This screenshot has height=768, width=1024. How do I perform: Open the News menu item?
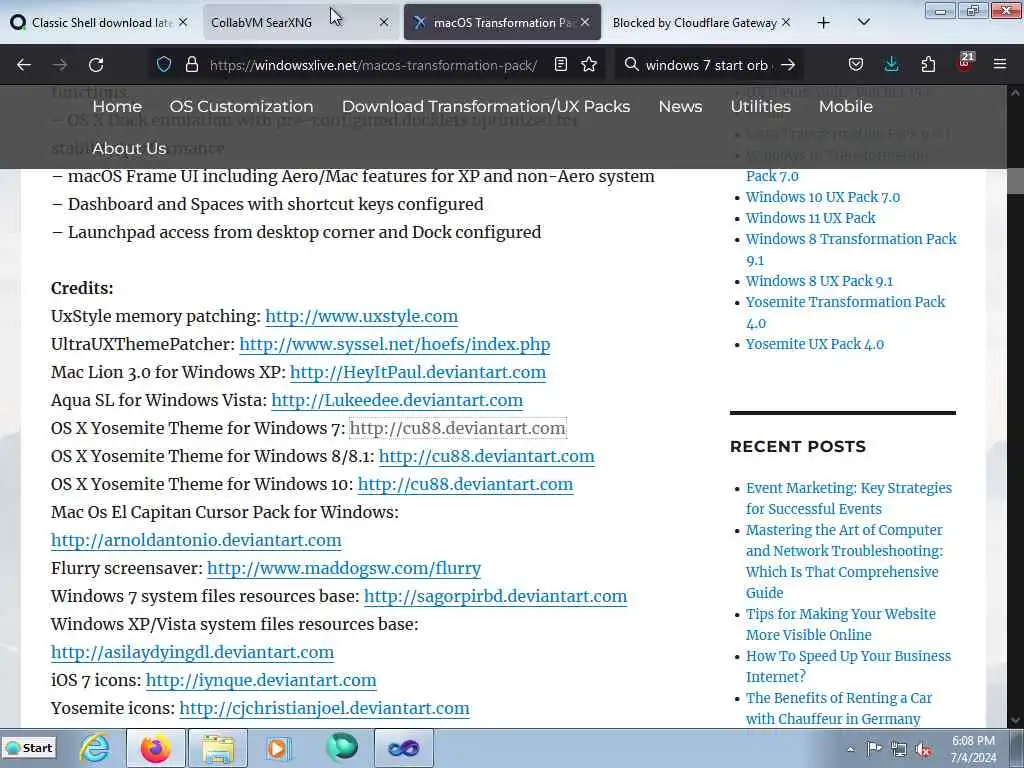[680, 106]
